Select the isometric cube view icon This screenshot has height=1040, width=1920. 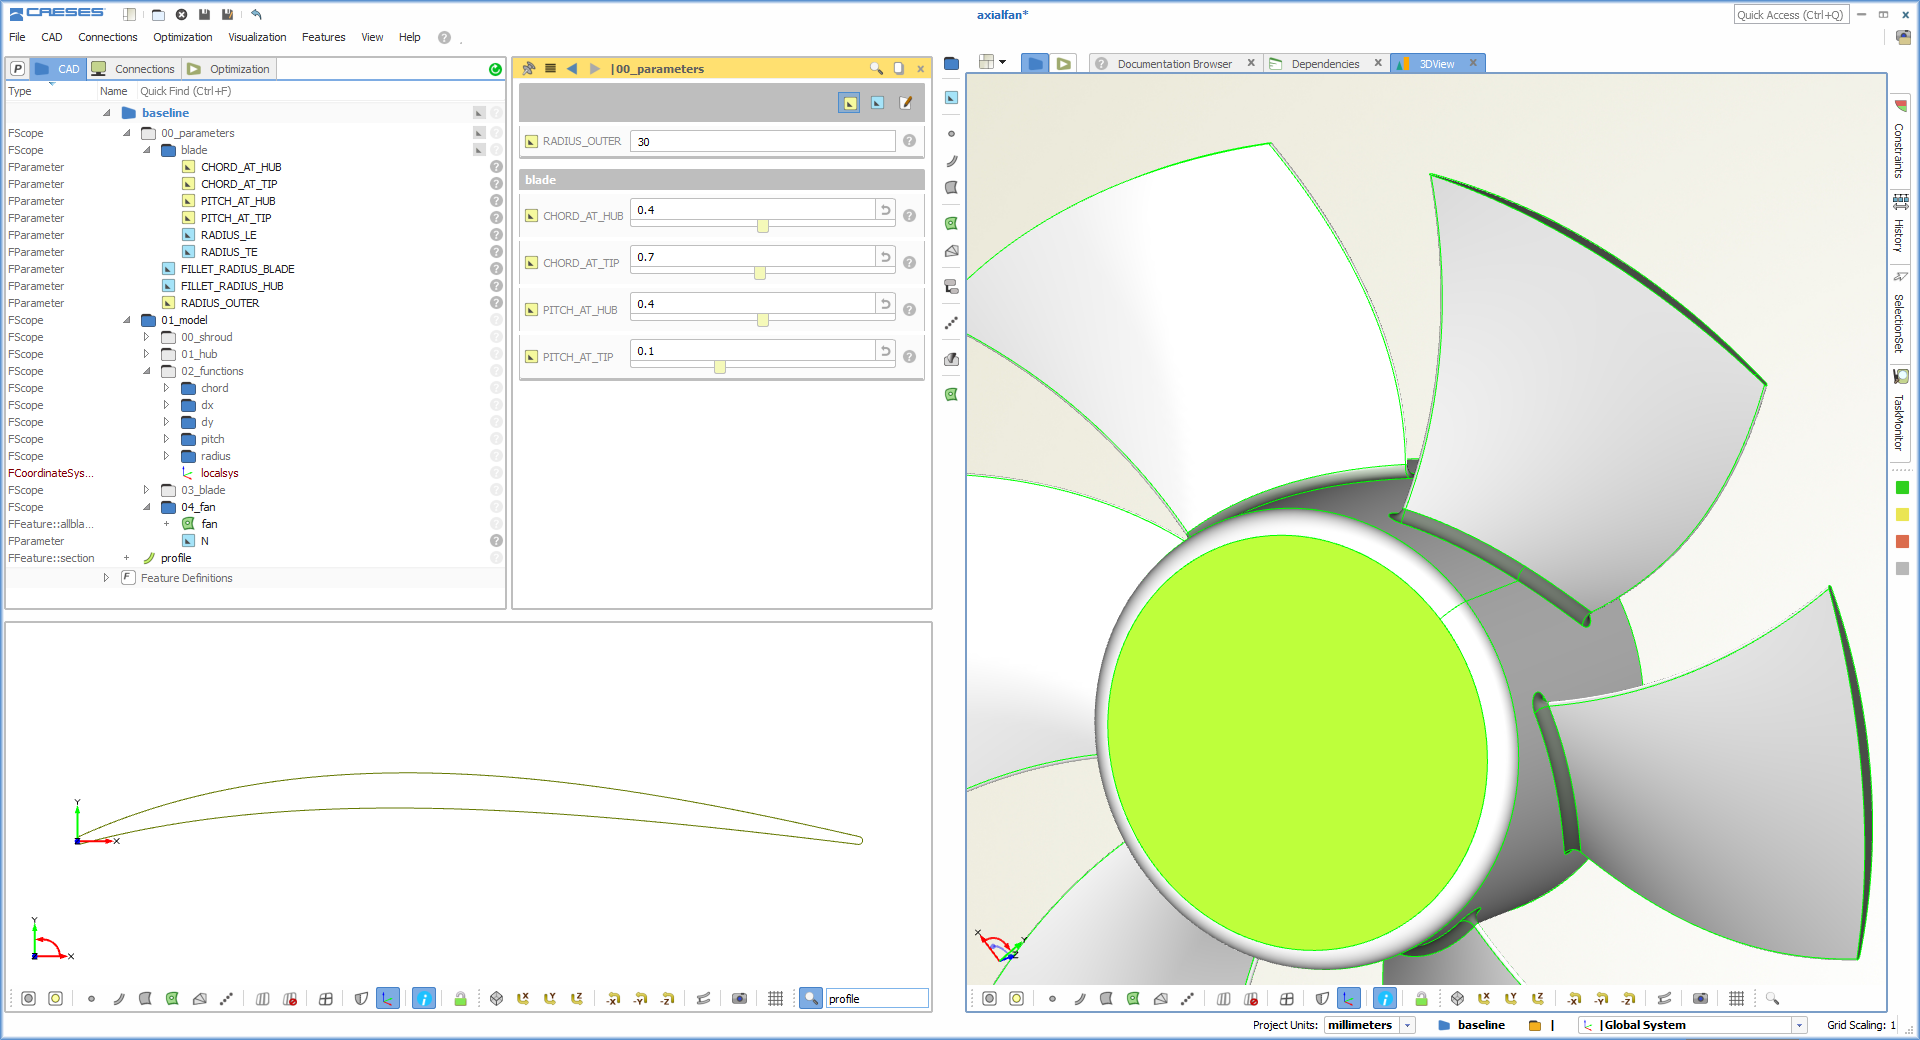coord(1457,998)
